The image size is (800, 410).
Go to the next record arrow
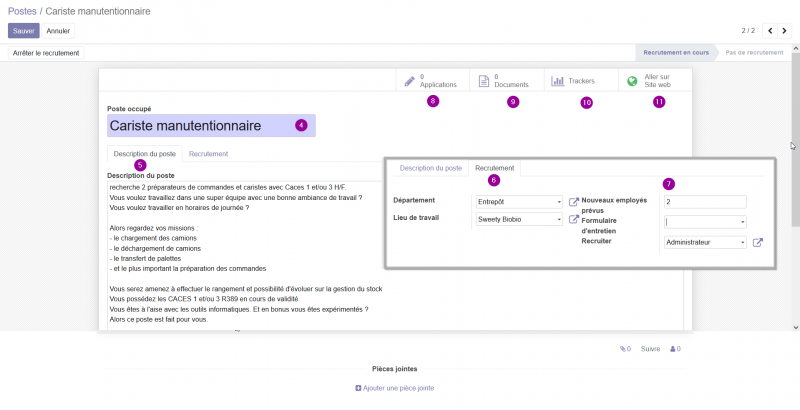pyautogui.click(x=784, y=31)
